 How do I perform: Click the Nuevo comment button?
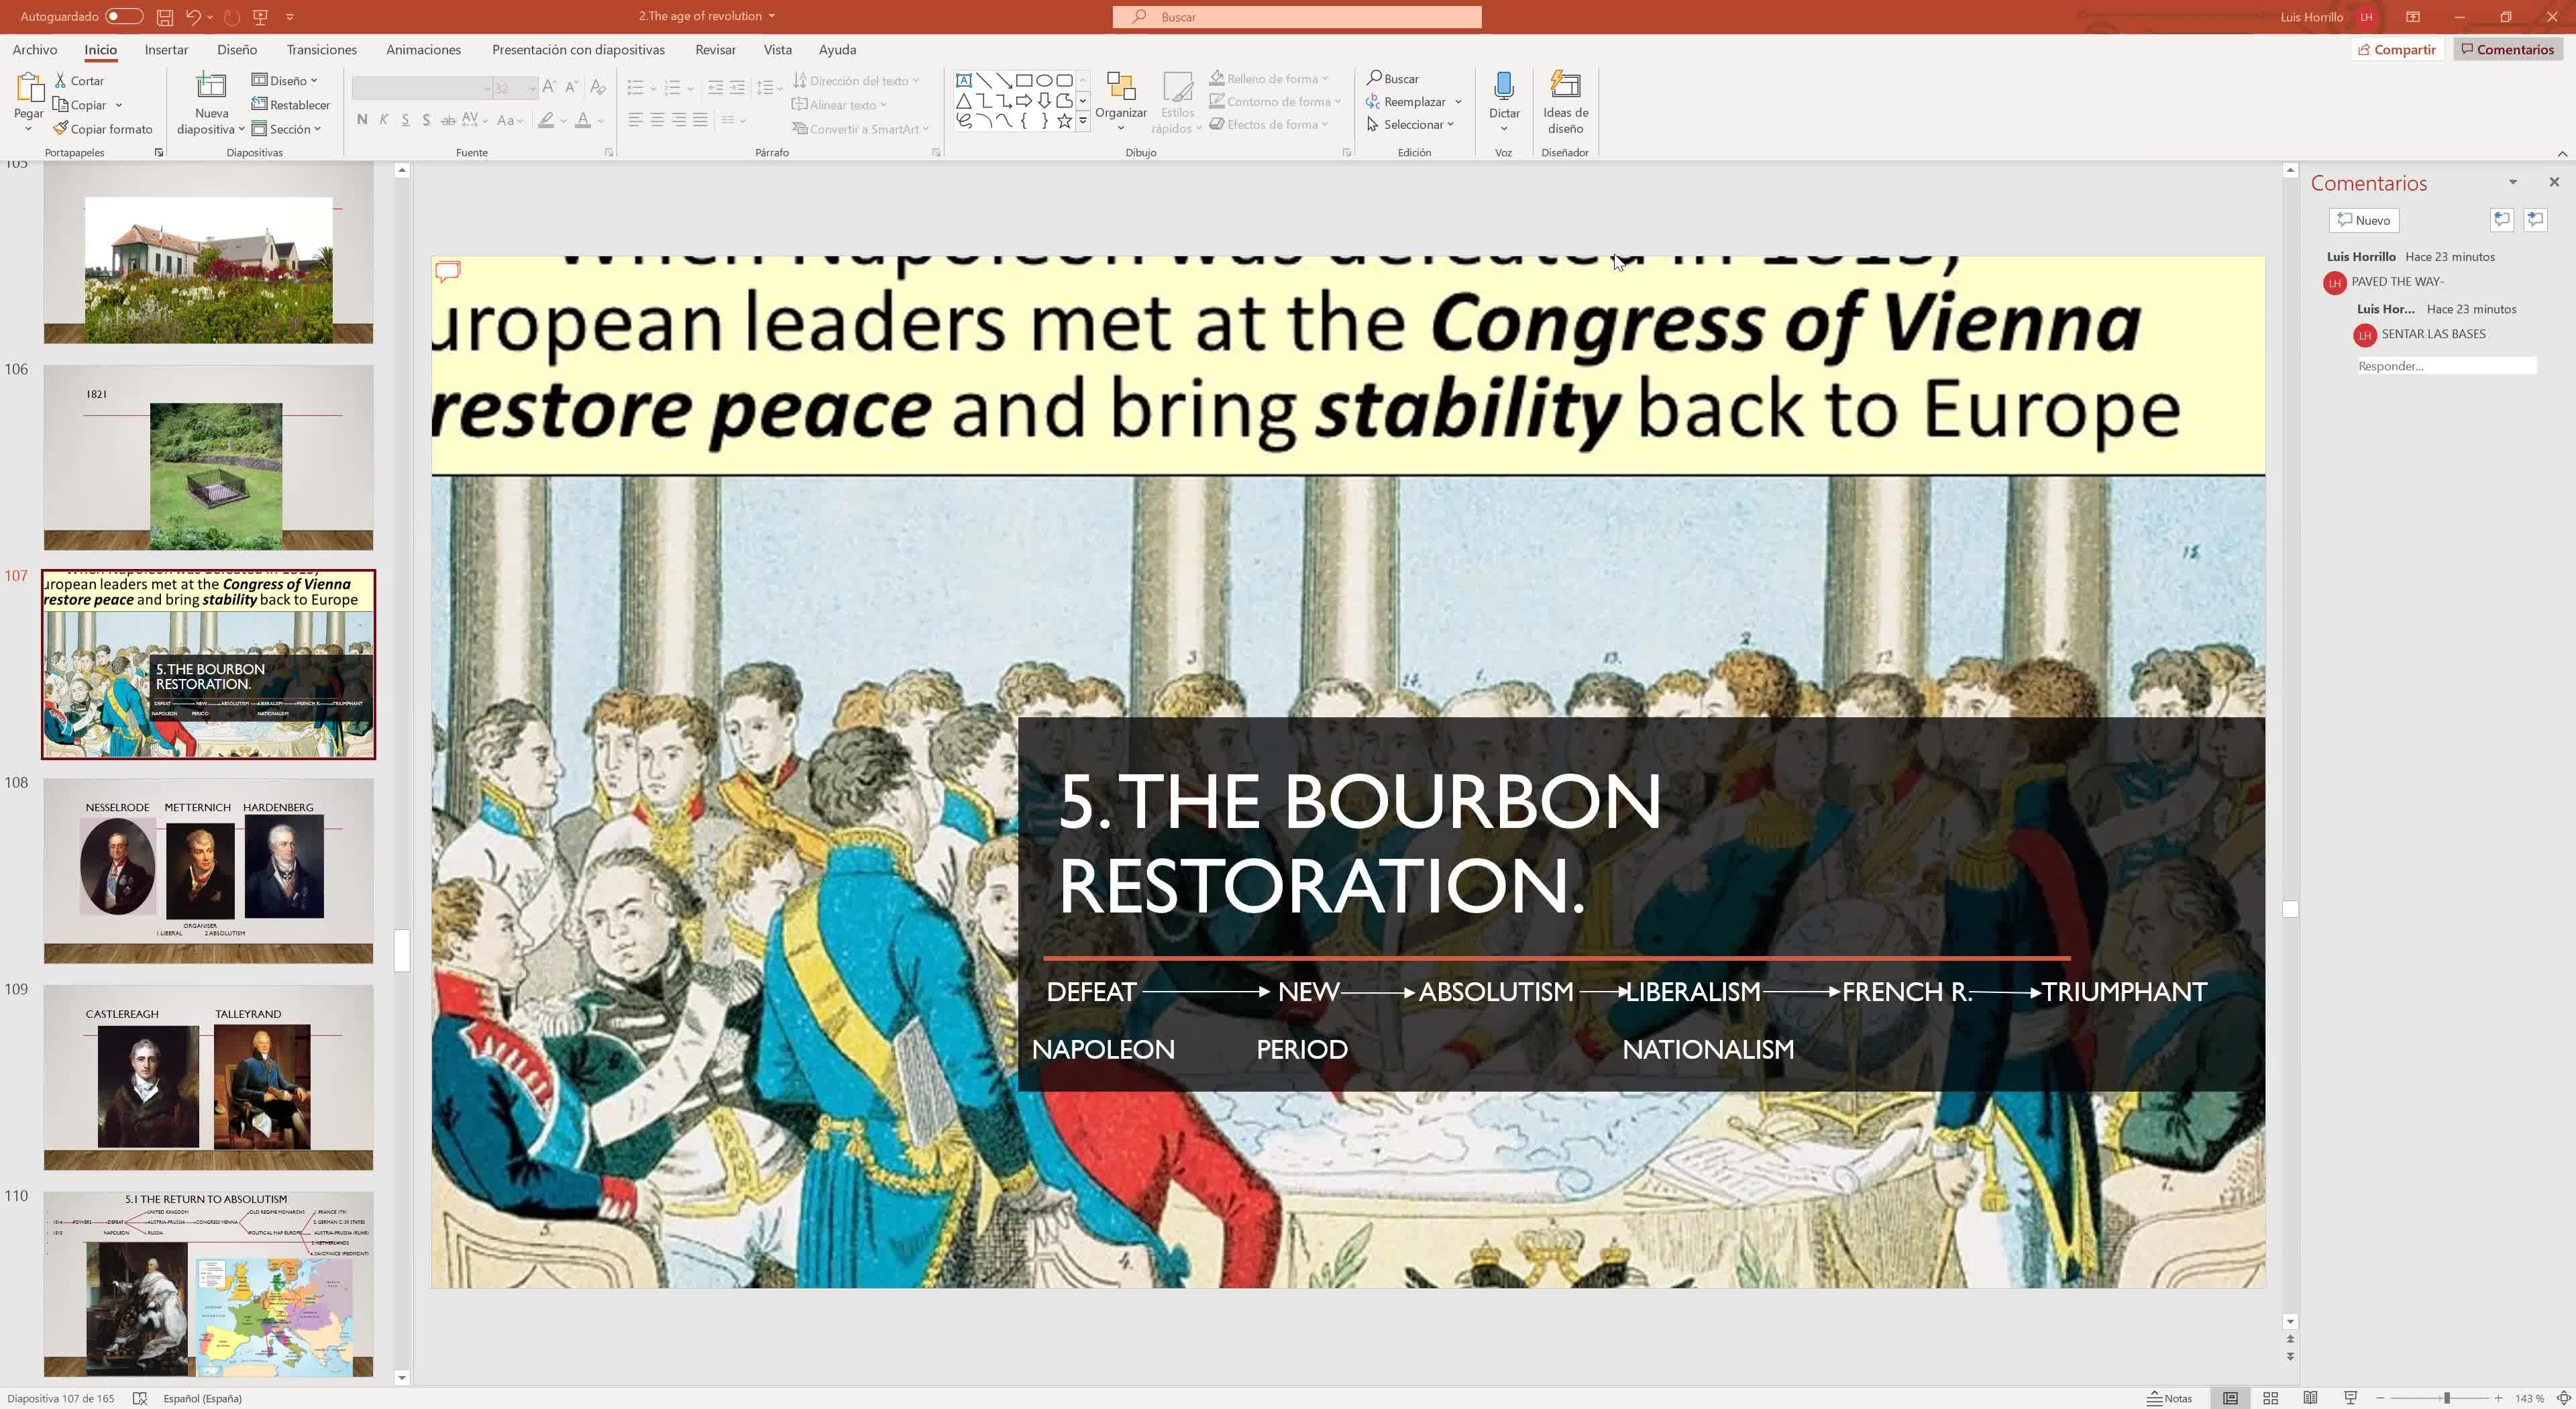(2363, 220)
